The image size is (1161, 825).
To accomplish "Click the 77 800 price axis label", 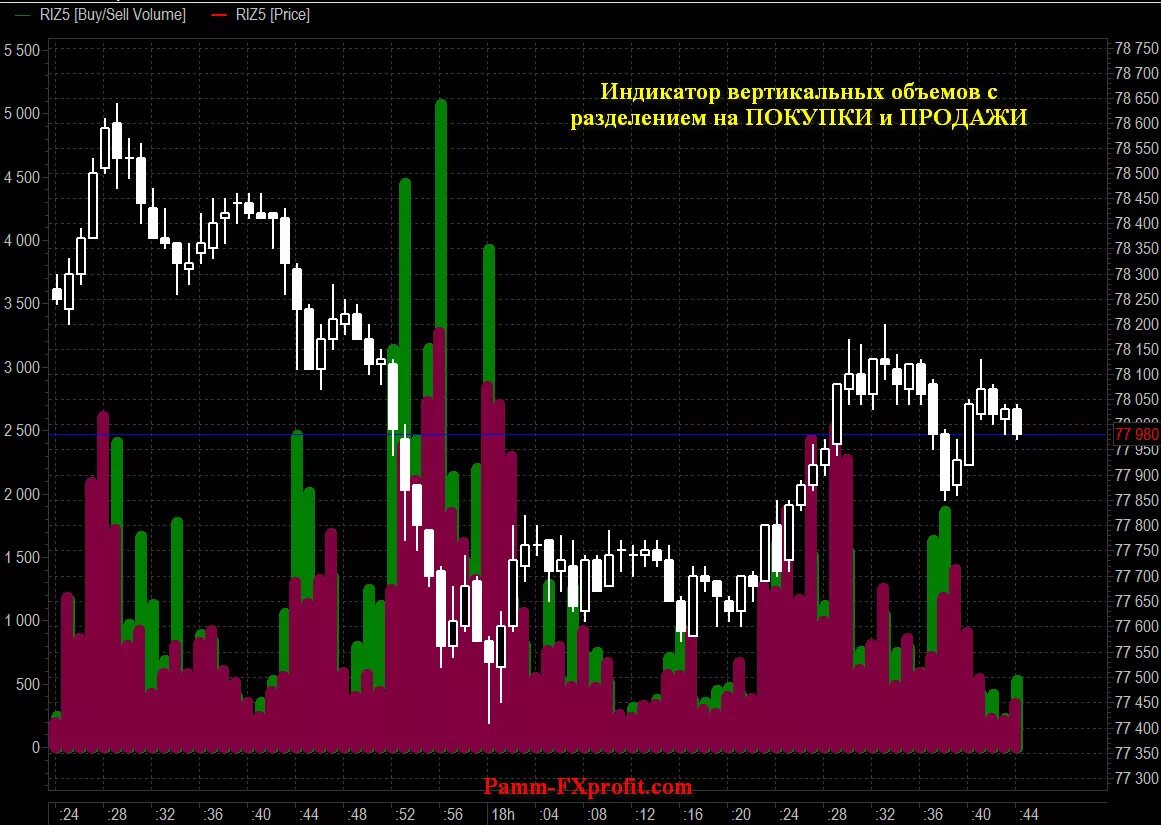I will click(1137, 525).
